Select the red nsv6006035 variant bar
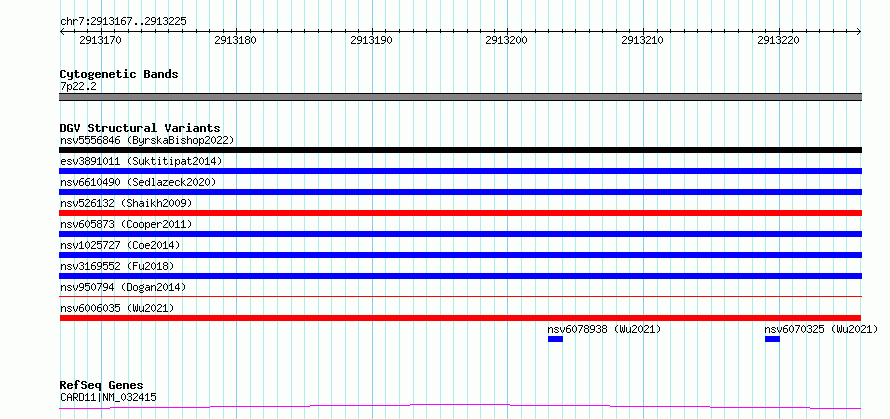The width and height of the screenshot is (890, 419). point(460,318)
